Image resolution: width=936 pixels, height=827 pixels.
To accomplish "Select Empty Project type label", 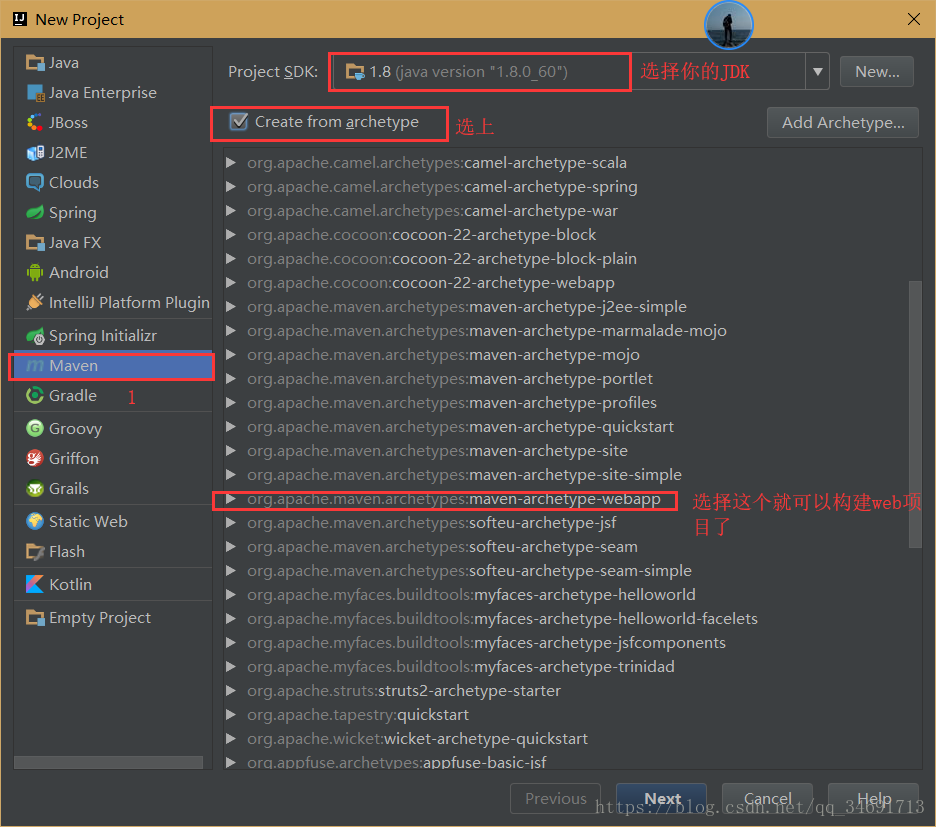I will [100, 617].
